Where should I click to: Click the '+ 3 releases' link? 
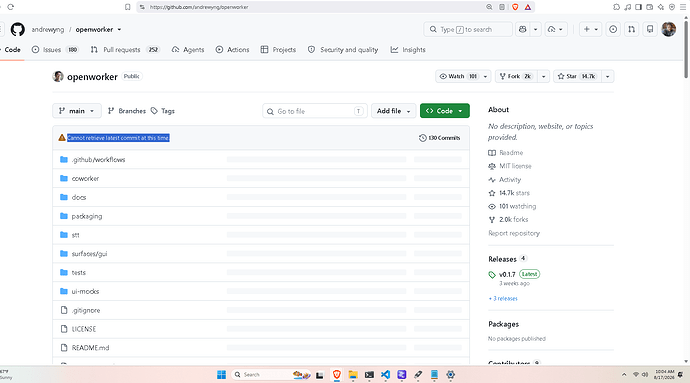503,298
